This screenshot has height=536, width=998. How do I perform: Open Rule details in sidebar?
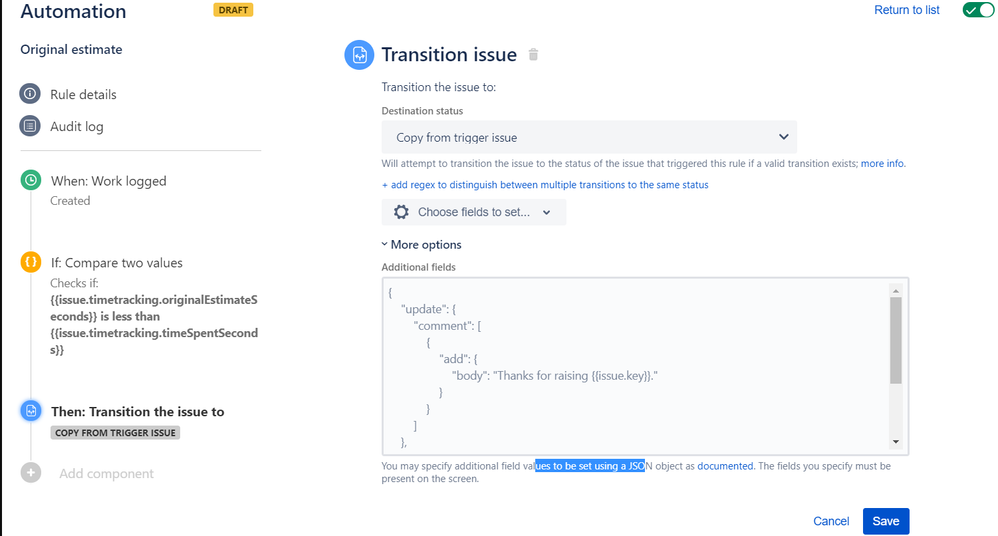tap(83, 94)
